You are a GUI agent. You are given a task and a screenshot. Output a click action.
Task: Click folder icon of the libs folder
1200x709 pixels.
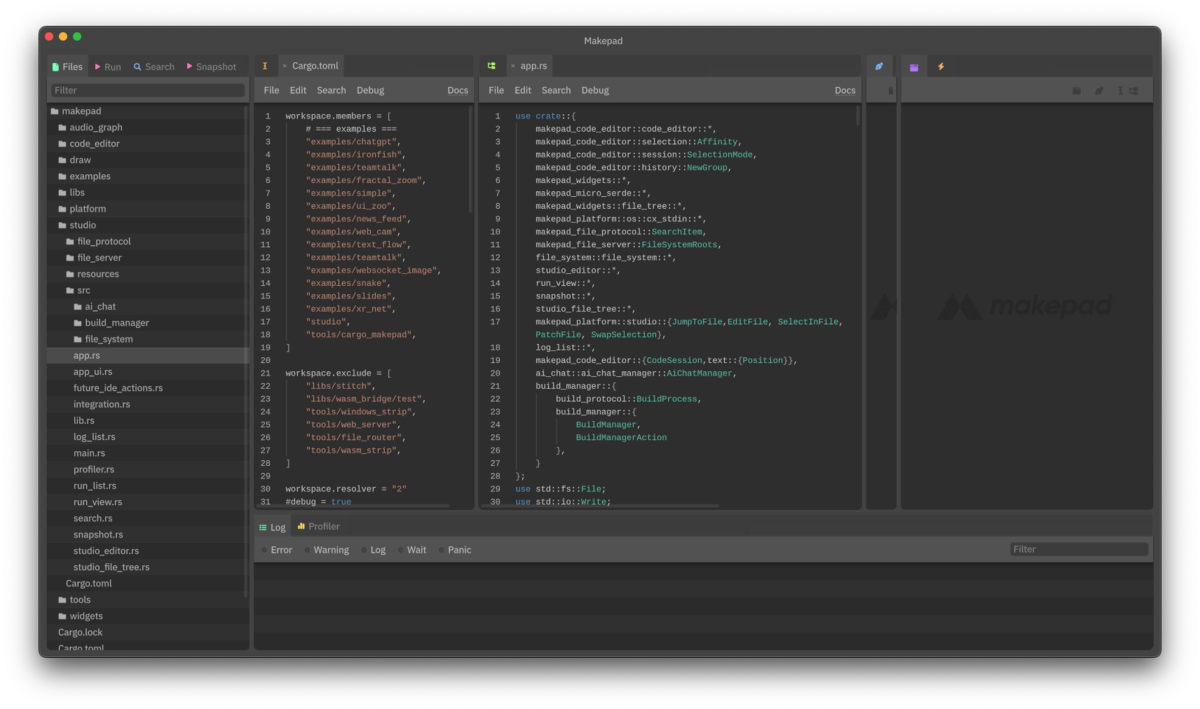62,193
